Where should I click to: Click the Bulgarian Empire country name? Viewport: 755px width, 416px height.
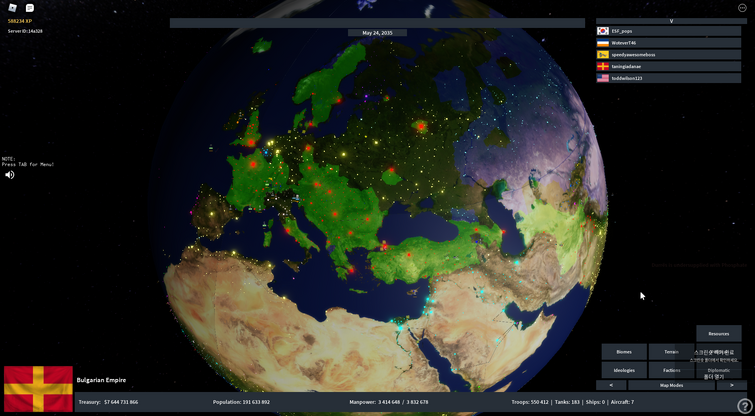coord(101,380)
